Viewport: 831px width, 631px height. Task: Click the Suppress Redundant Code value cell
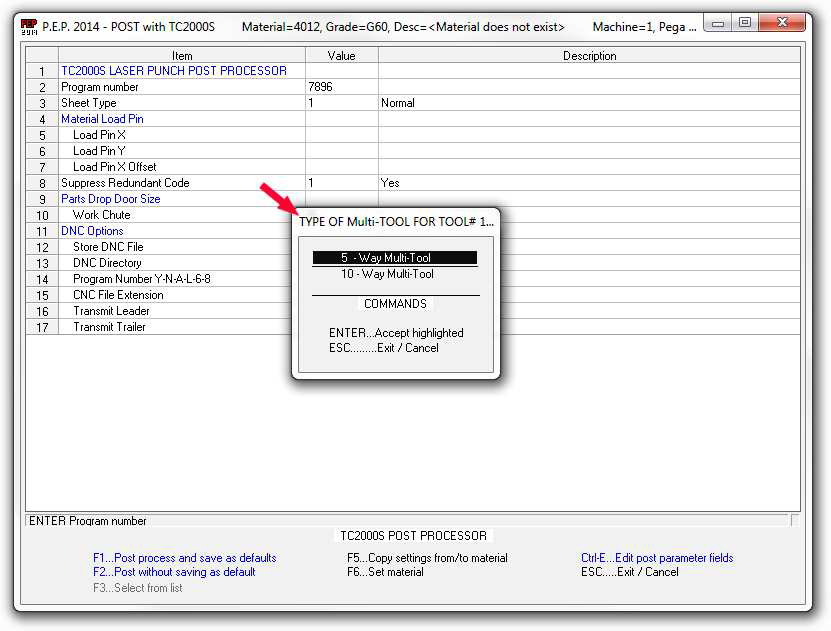pyautogui.click(x=341, y=183)
